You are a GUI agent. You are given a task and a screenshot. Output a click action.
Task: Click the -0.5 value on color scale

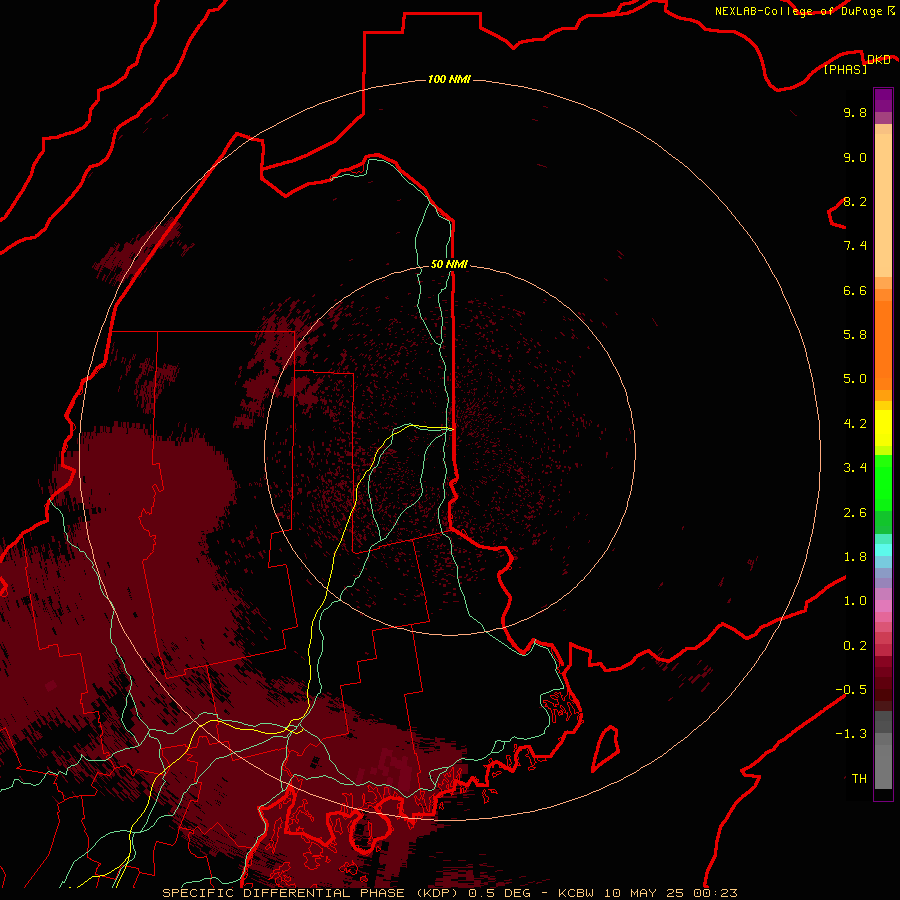click(851, 690)
